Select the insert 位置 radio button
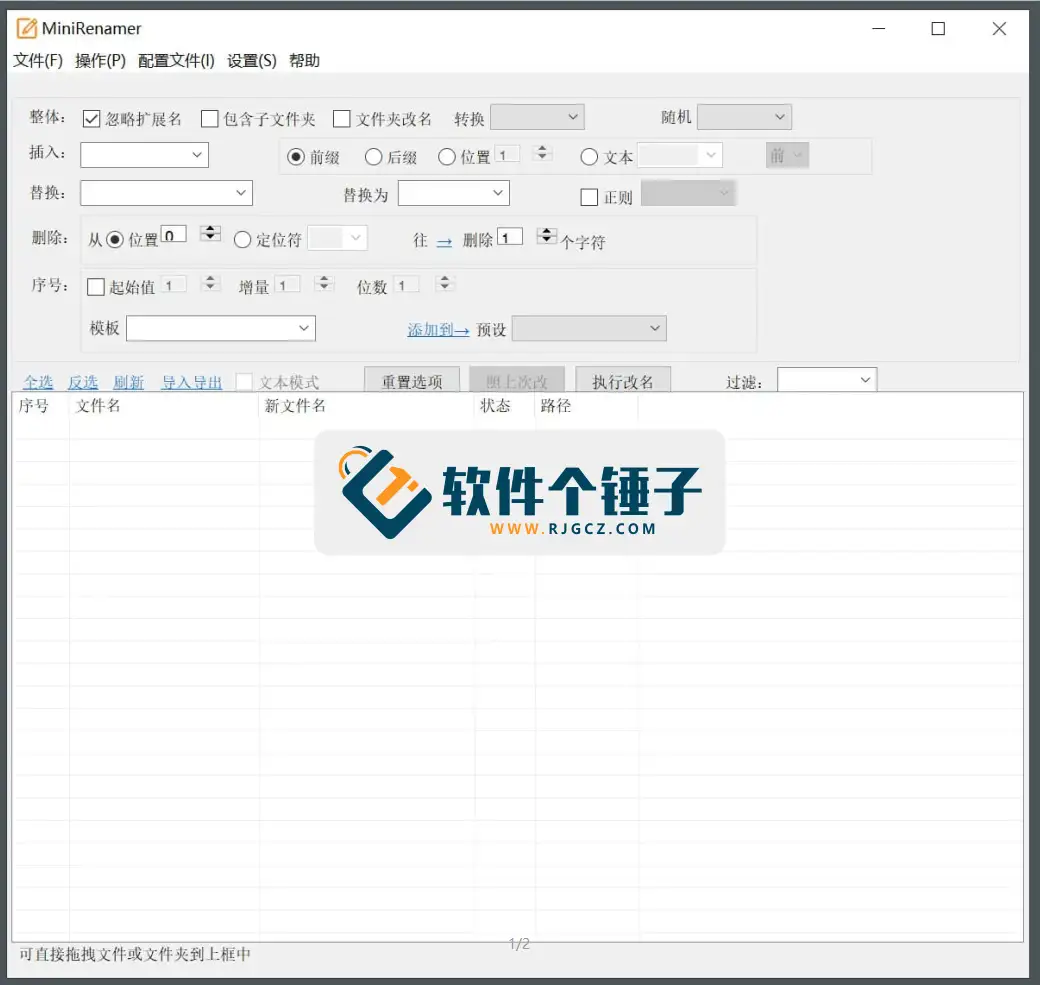 tap(447, 157)
